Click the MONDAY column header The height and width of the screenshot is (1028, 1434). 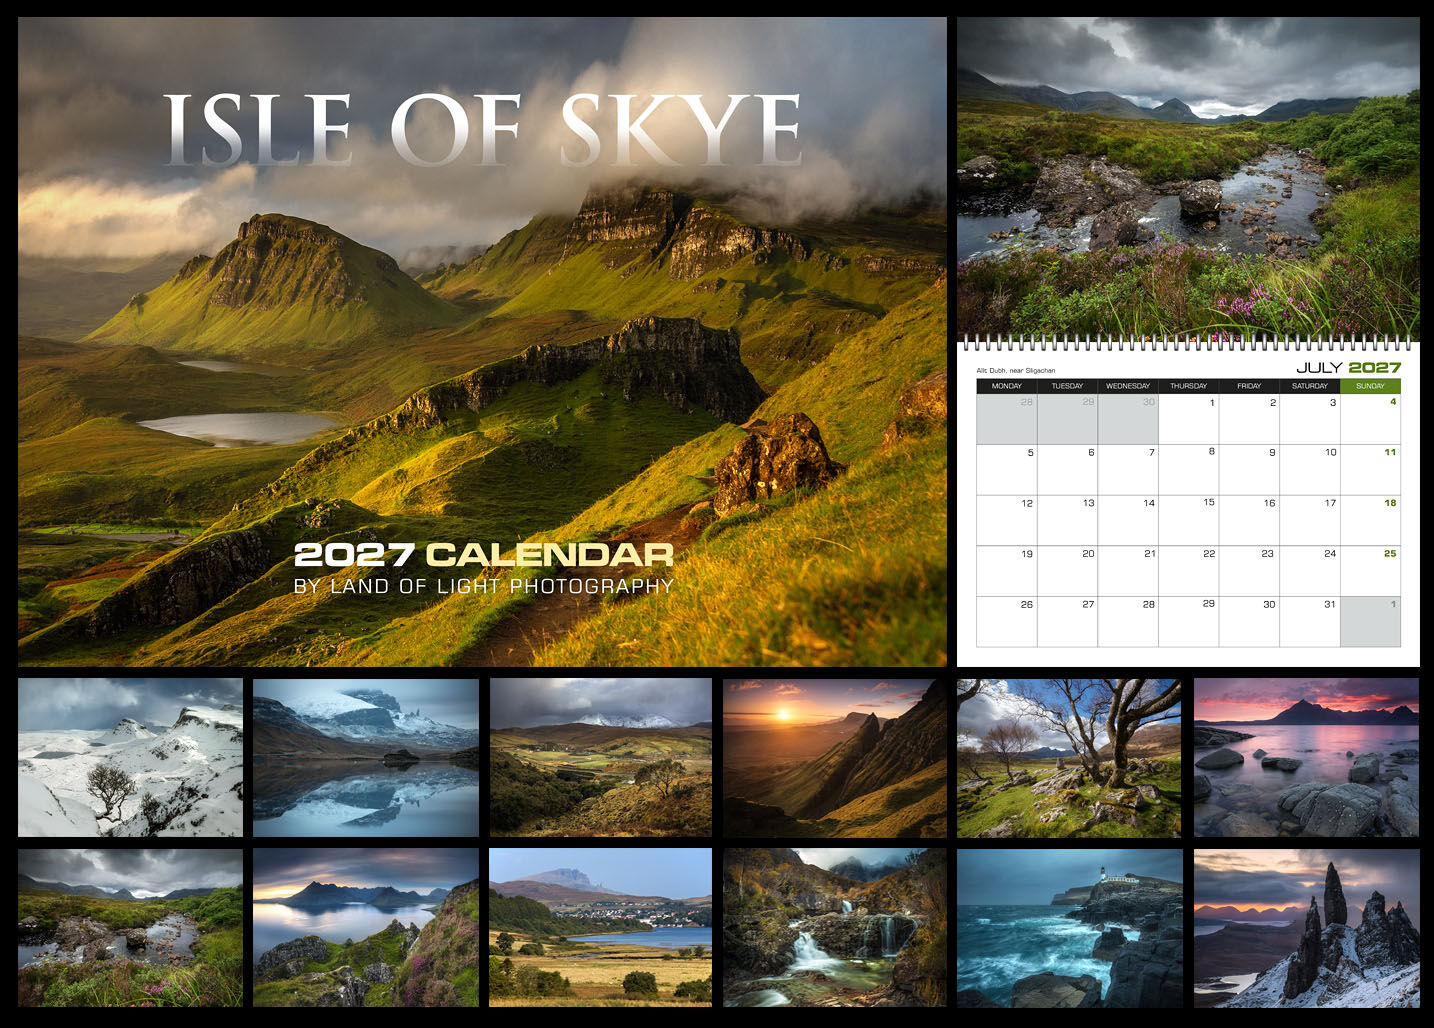(1007, 386)
